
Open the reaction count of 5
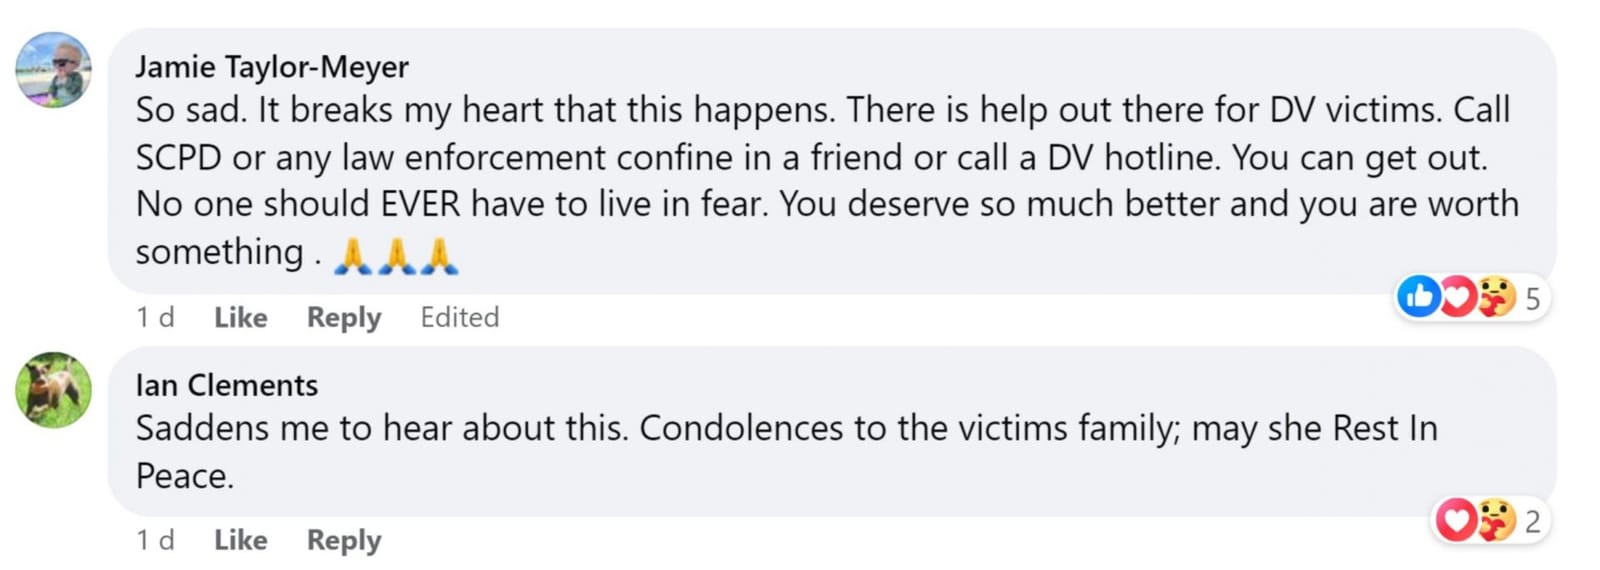tap(1532, 298)
